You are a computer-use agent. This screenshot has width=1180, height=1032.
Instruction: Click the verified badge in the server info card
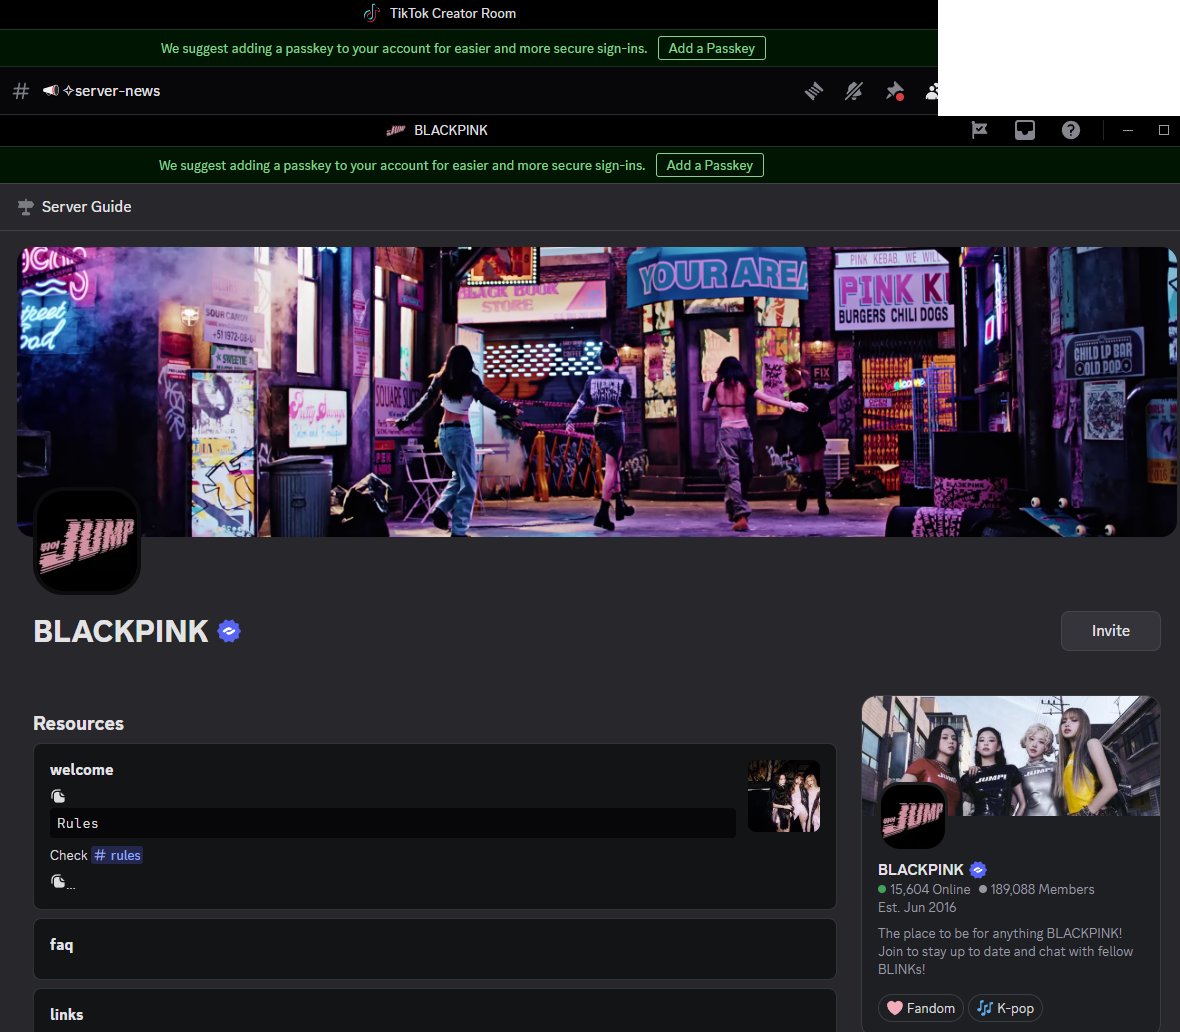coord(978,870)
